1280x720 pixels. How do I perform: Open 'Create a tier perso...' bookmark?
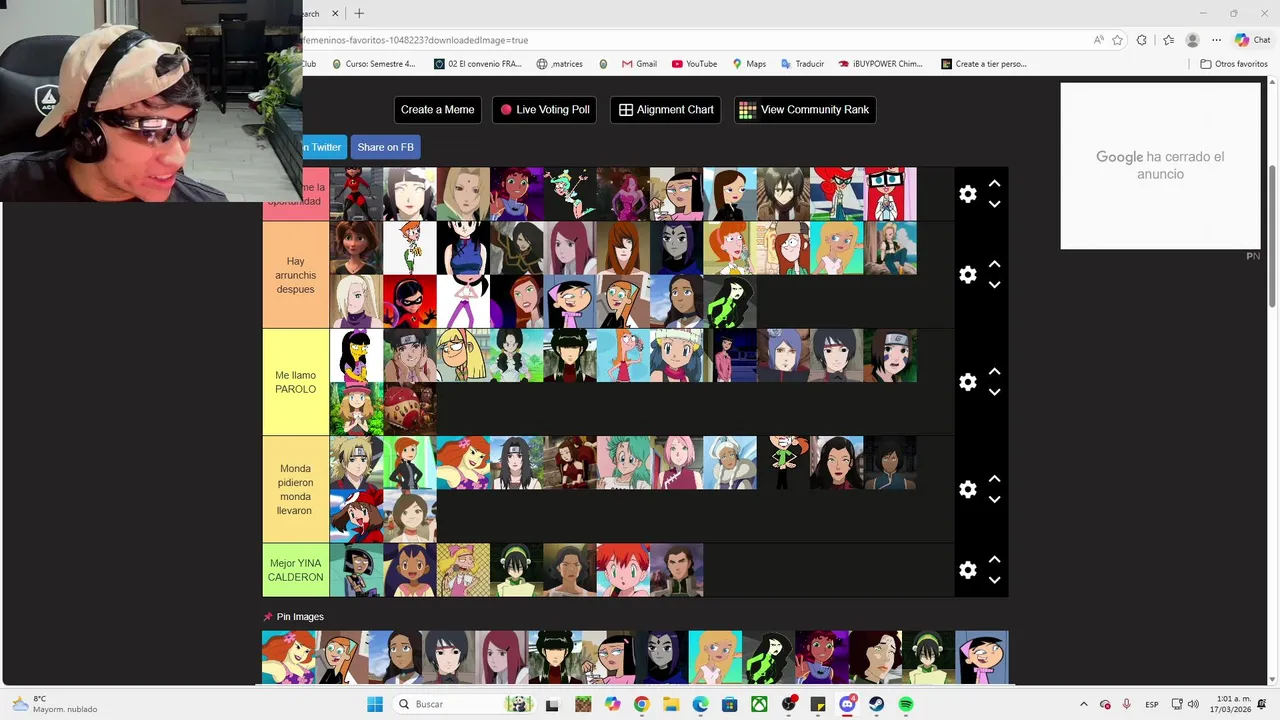tap(984, 64)
